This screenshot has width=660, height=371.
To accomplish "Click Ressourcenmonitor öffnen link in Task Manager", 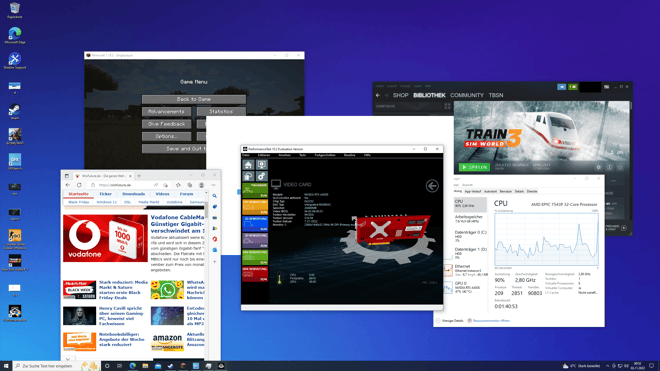I will tap(491, 321).
